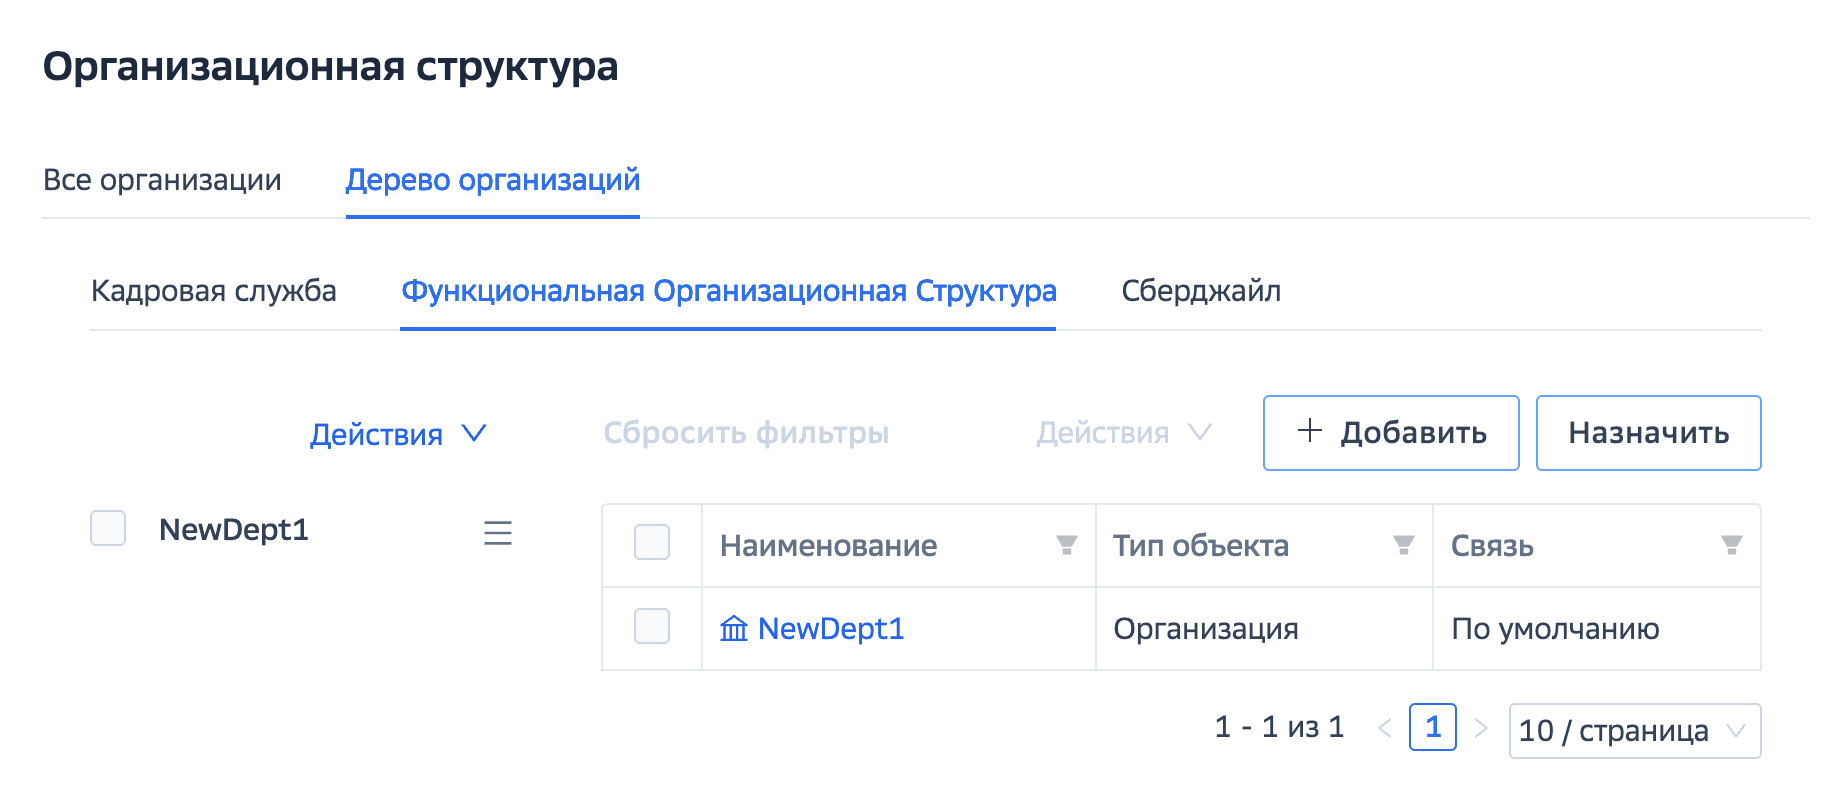Image resolution: width=1832 pixels, height=810 pixels.
Task: Toggle the select-all checkbox in table header
Action: click(652, 543)
